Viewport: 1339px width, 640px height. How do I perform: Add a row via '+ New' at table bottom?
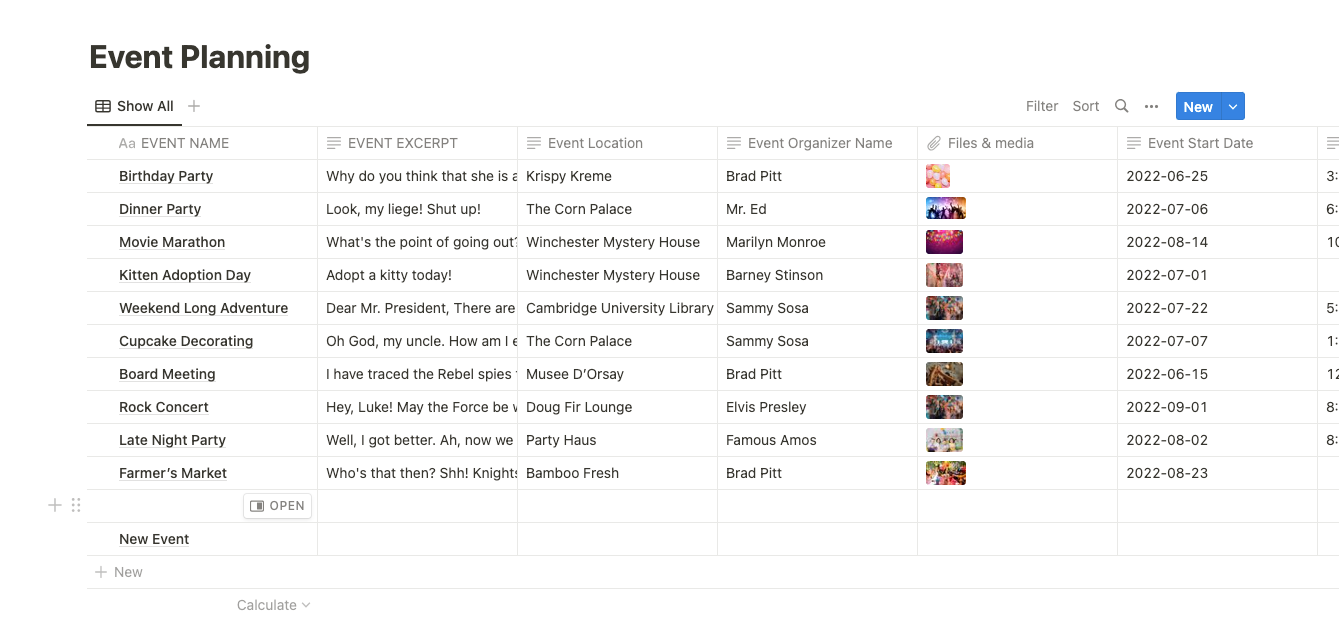point(119,572)
